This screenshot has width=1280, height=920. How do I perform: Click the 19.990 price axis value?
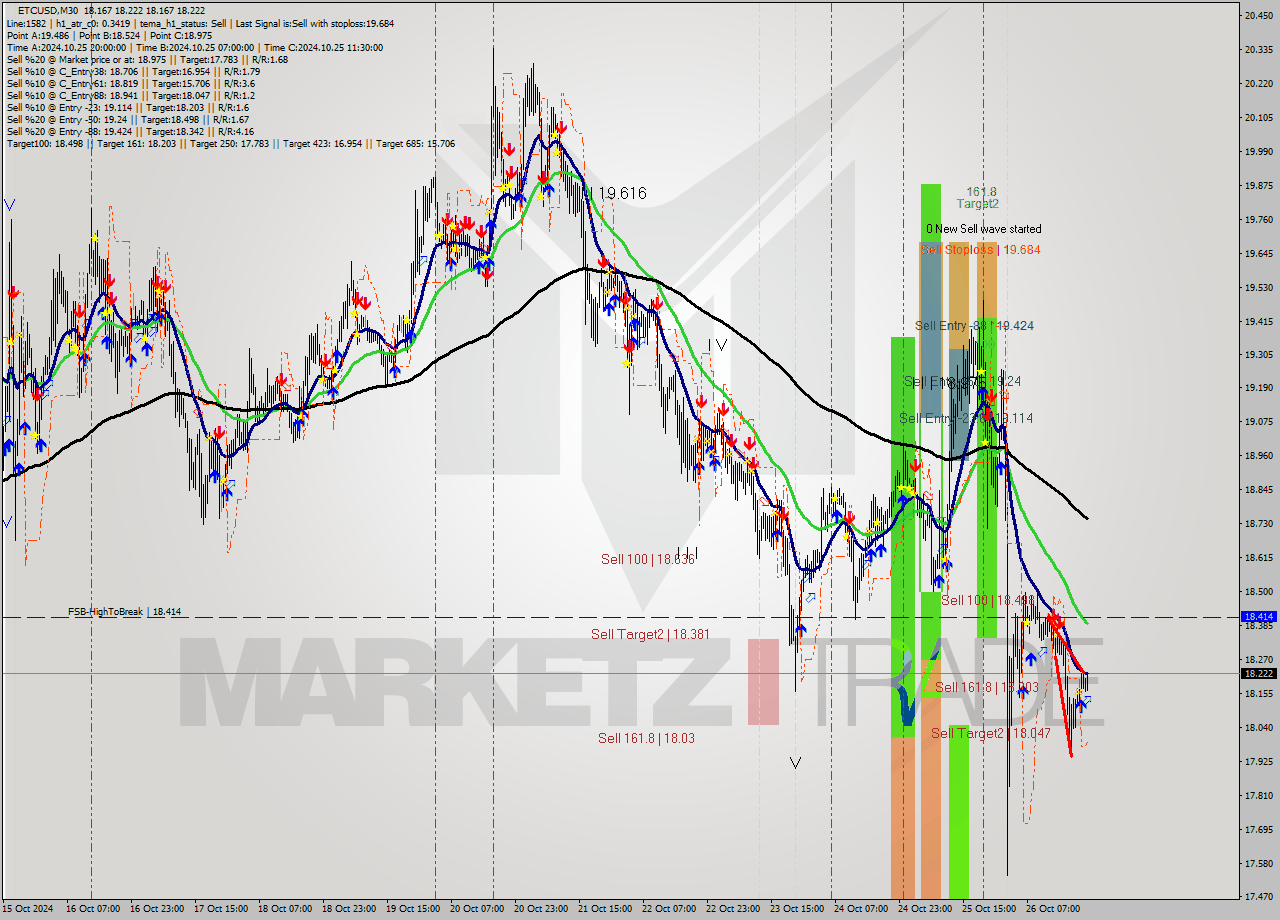pyautogui.click(x=1257, y=152)
